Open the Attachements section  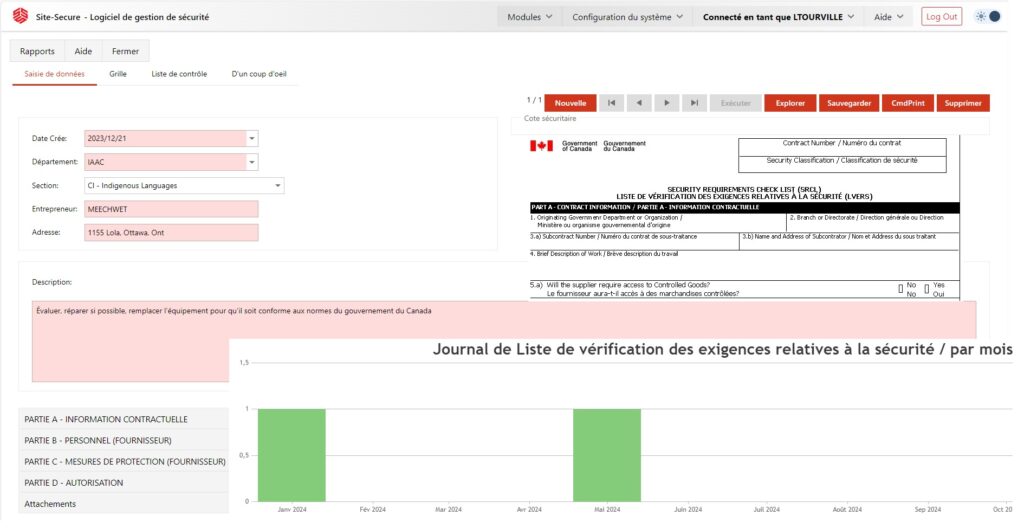coord(124,504)
